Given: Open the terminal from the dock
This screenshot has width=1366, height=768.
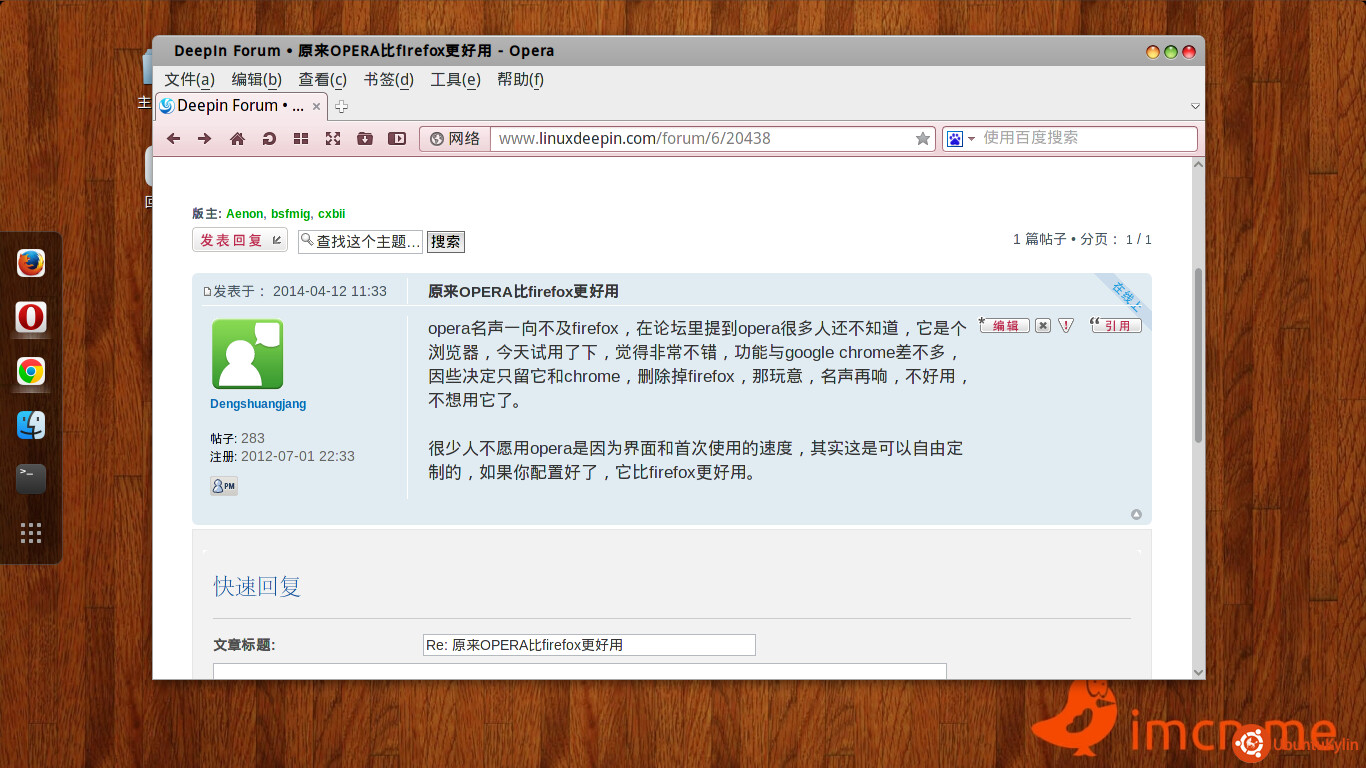Looking at the screenshot, I should pos(31,479).
